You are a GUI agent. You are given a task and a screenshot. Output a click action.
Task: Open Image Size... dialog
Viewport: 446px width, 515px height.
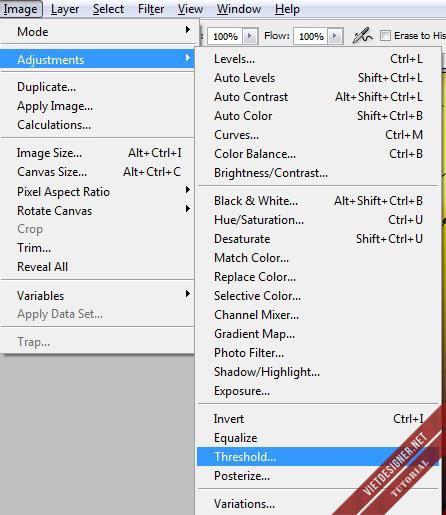(x=97, y=153)
